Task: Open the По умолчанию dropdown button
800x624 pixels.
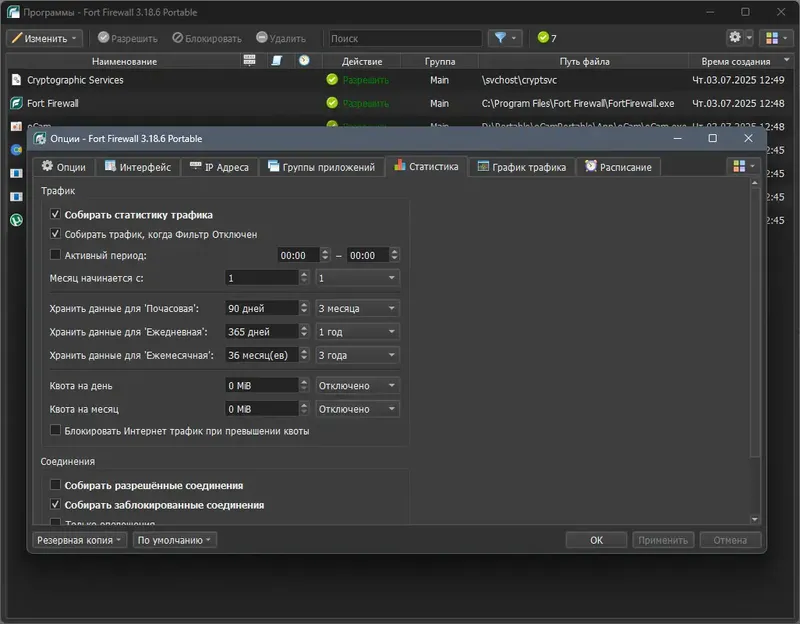Action: (x=174, y=540)
